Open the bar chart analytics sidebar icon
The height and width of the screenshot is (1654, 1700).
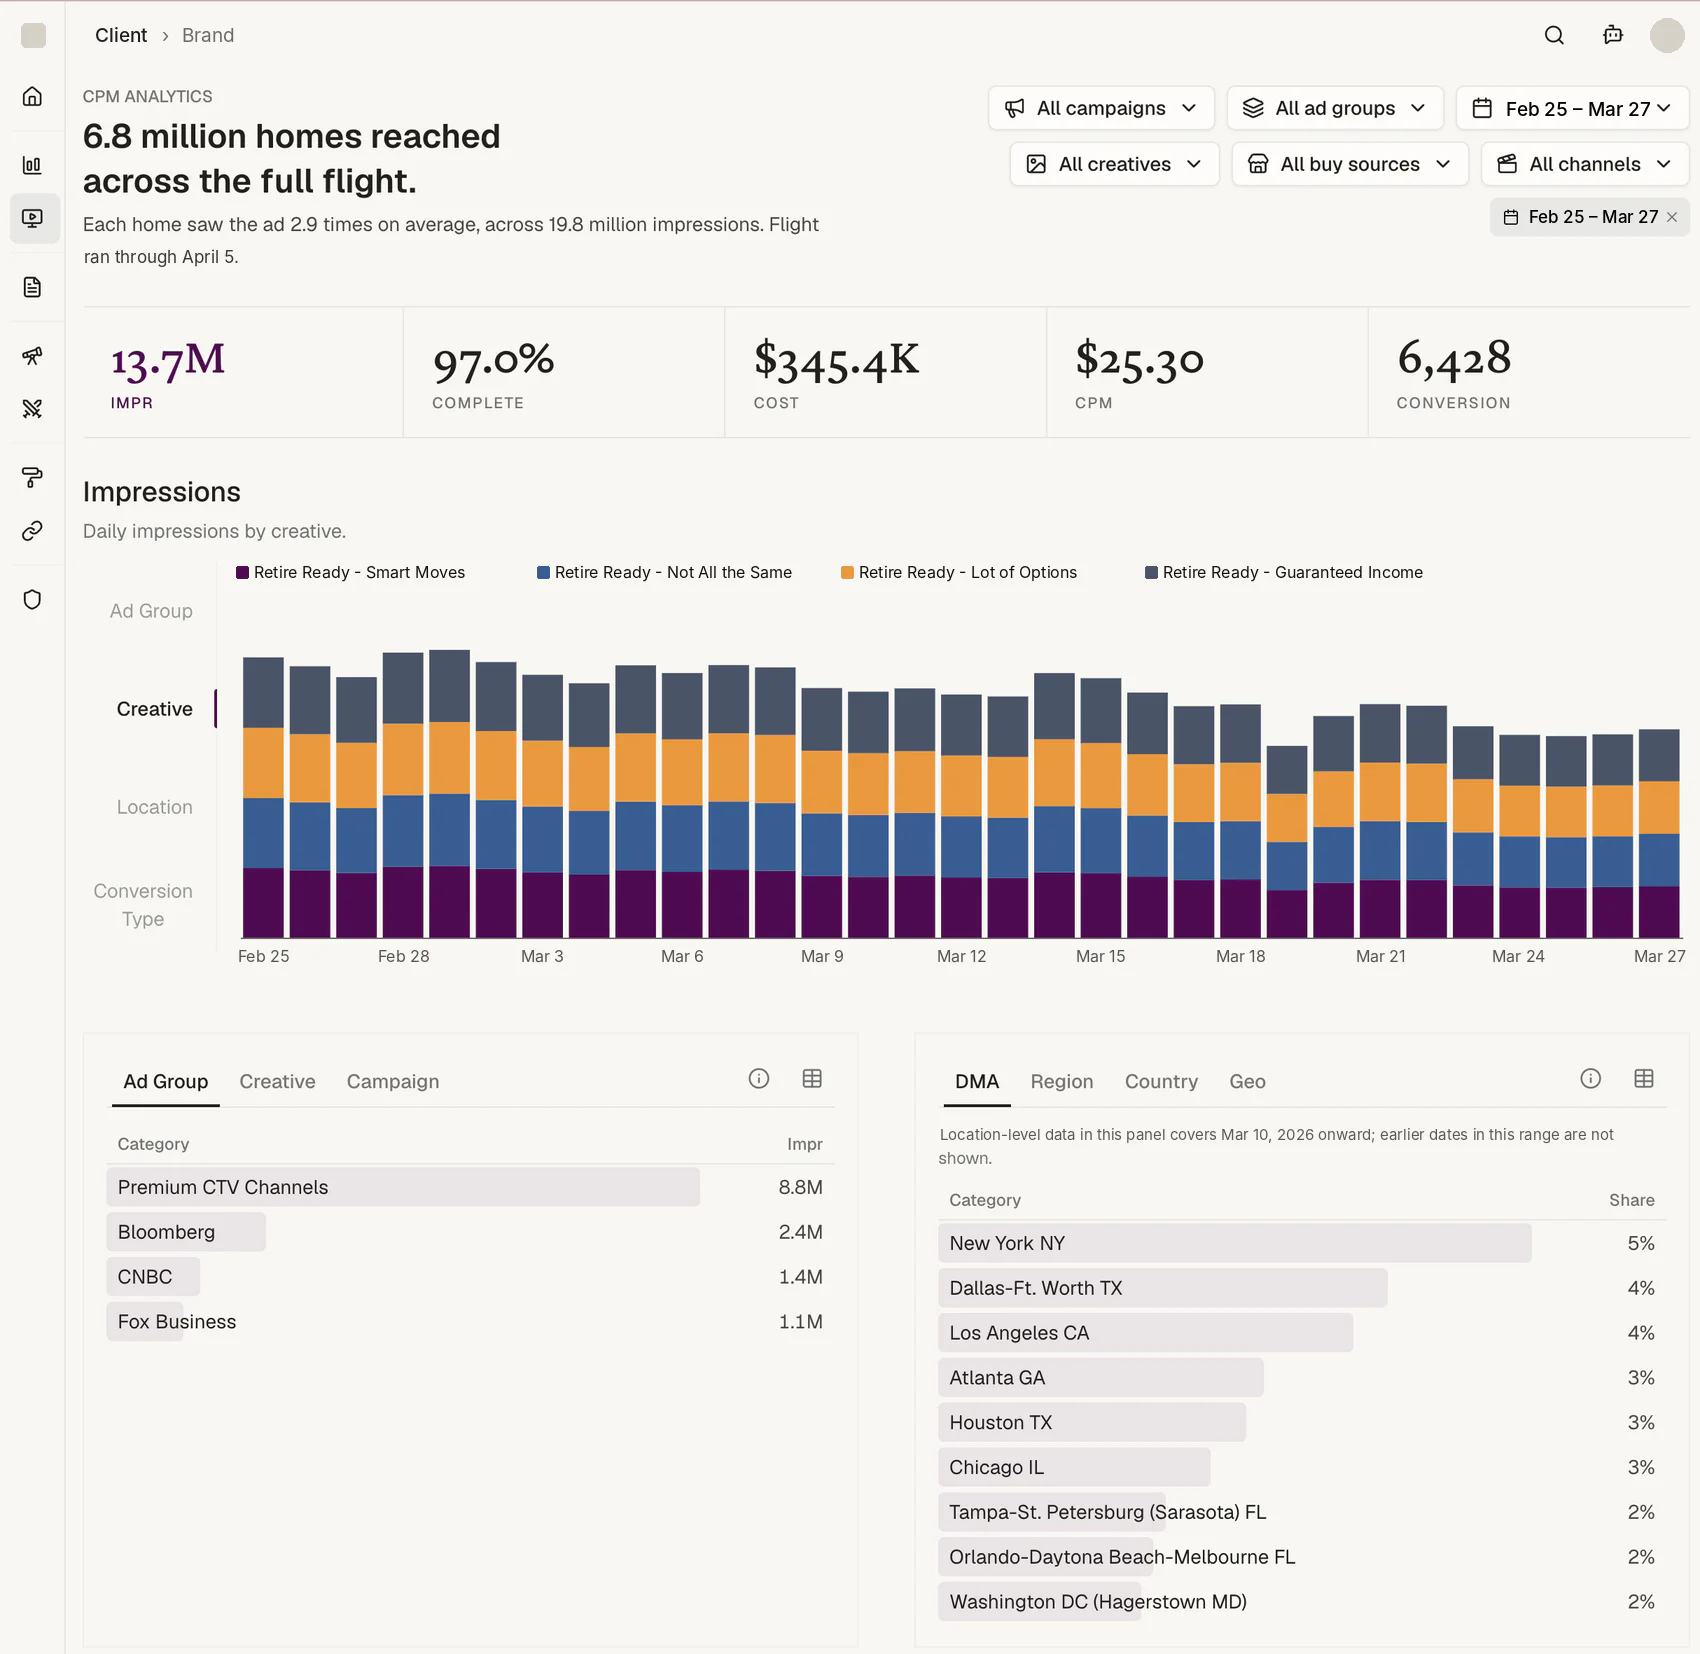point(32,165)
